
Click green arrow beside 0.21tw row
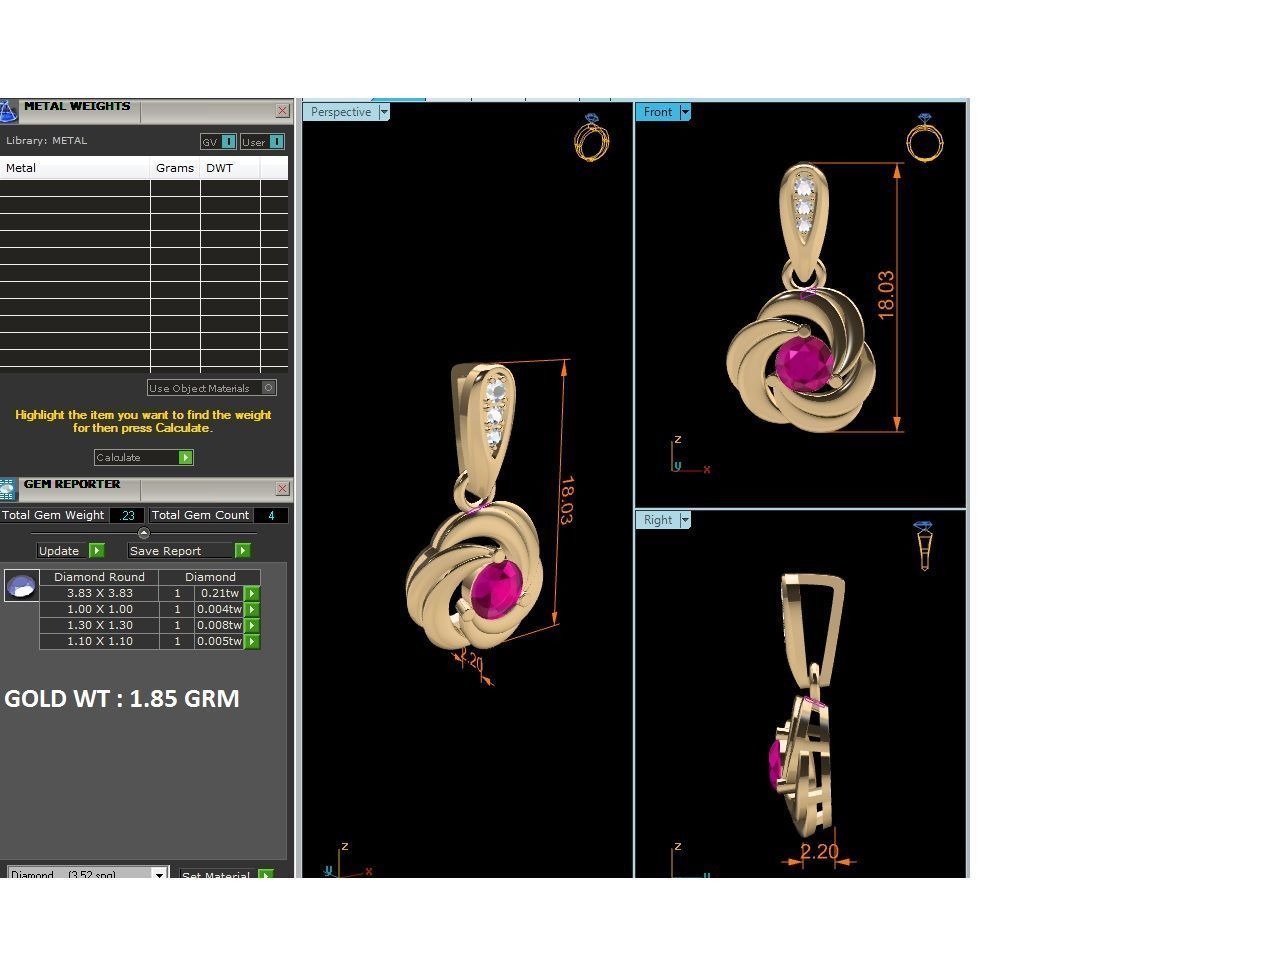click(252, 593)
